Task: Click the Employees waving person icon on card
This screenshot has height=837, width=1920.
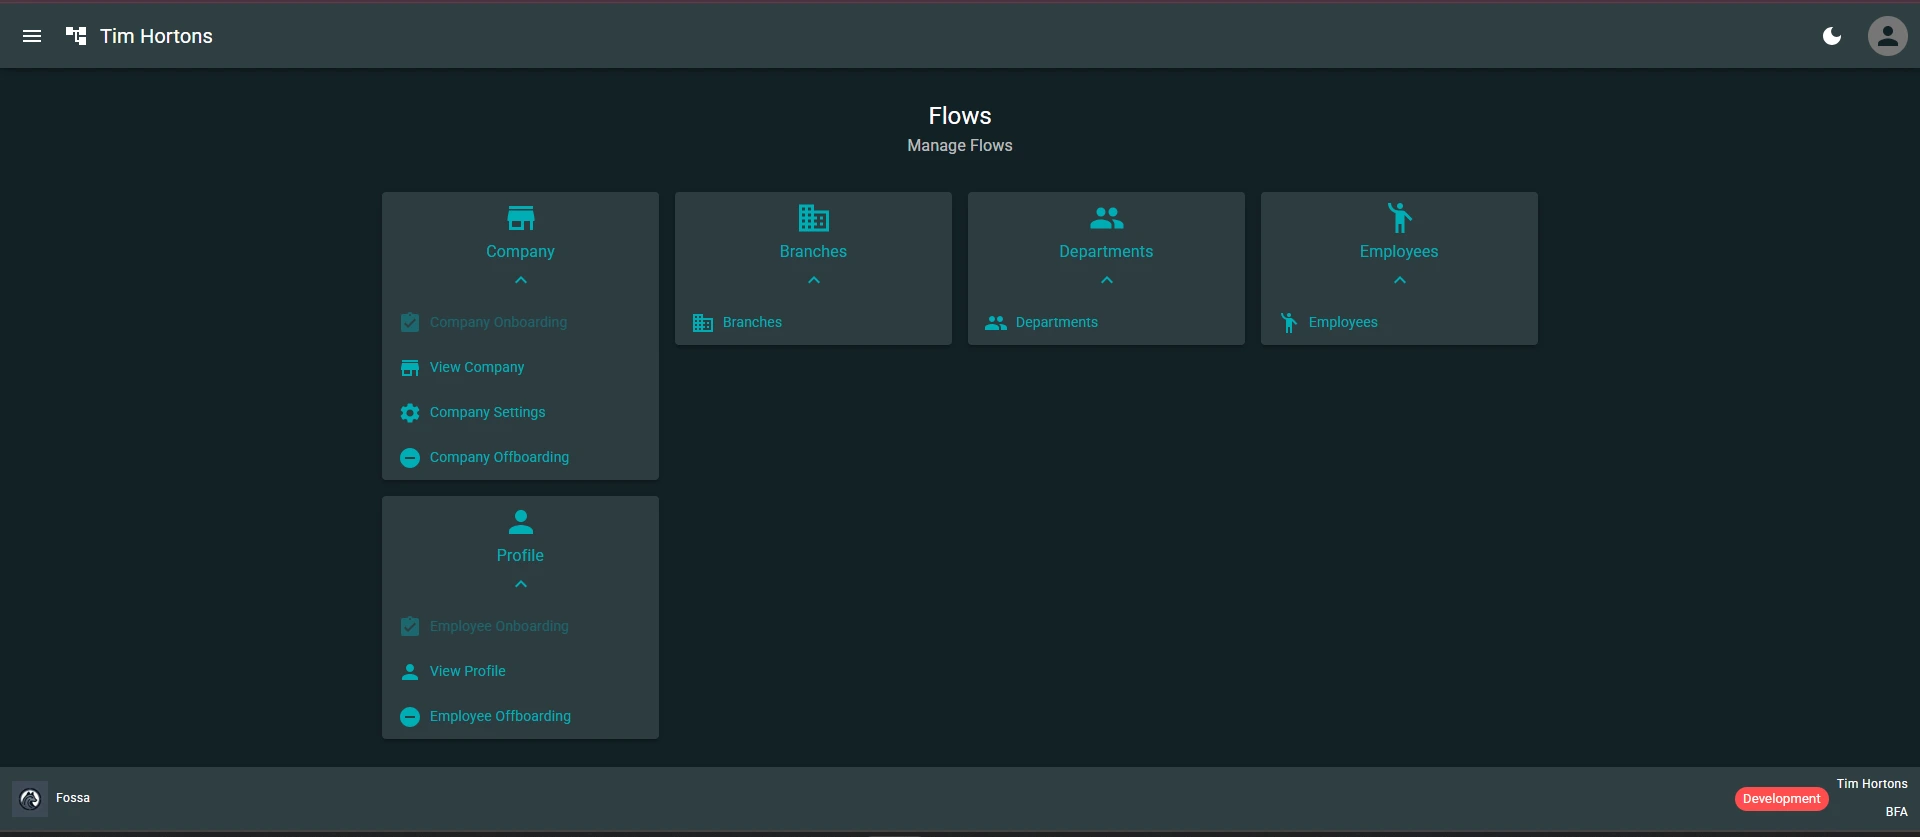Action: [x=1399, y=218]
